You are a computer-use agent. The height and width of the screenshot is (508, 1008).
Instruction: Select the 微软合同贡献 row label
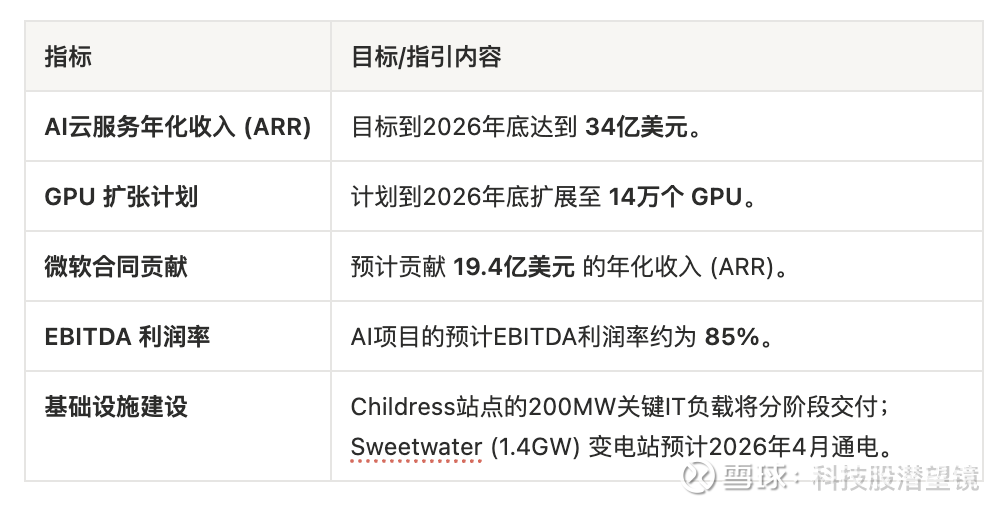(116, 267)
